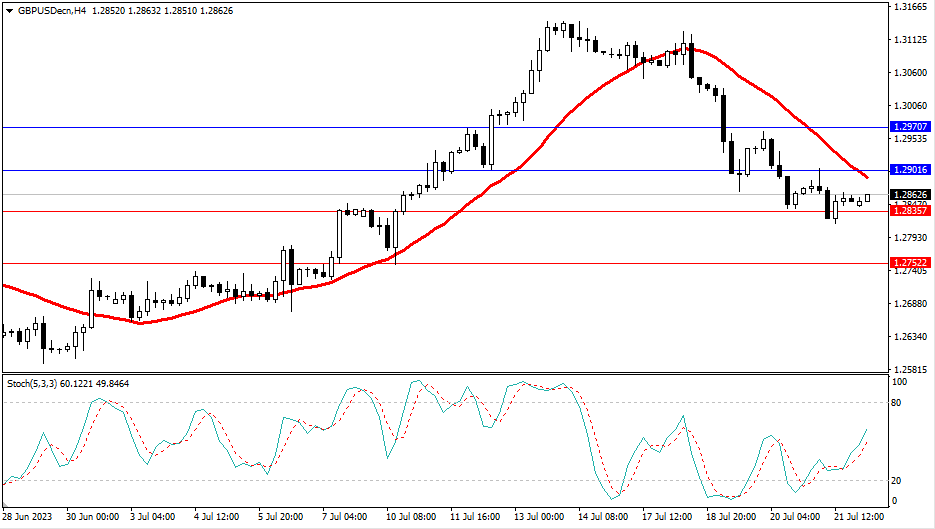
Task: Select the blue 1.29016 price label
Action: tap(909, 171)
